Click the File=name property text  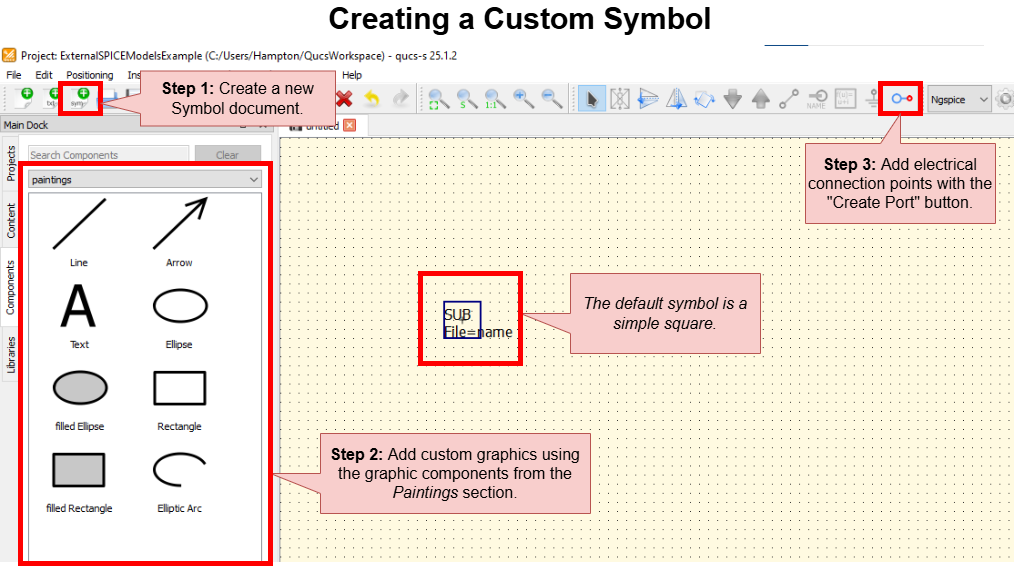478,332
